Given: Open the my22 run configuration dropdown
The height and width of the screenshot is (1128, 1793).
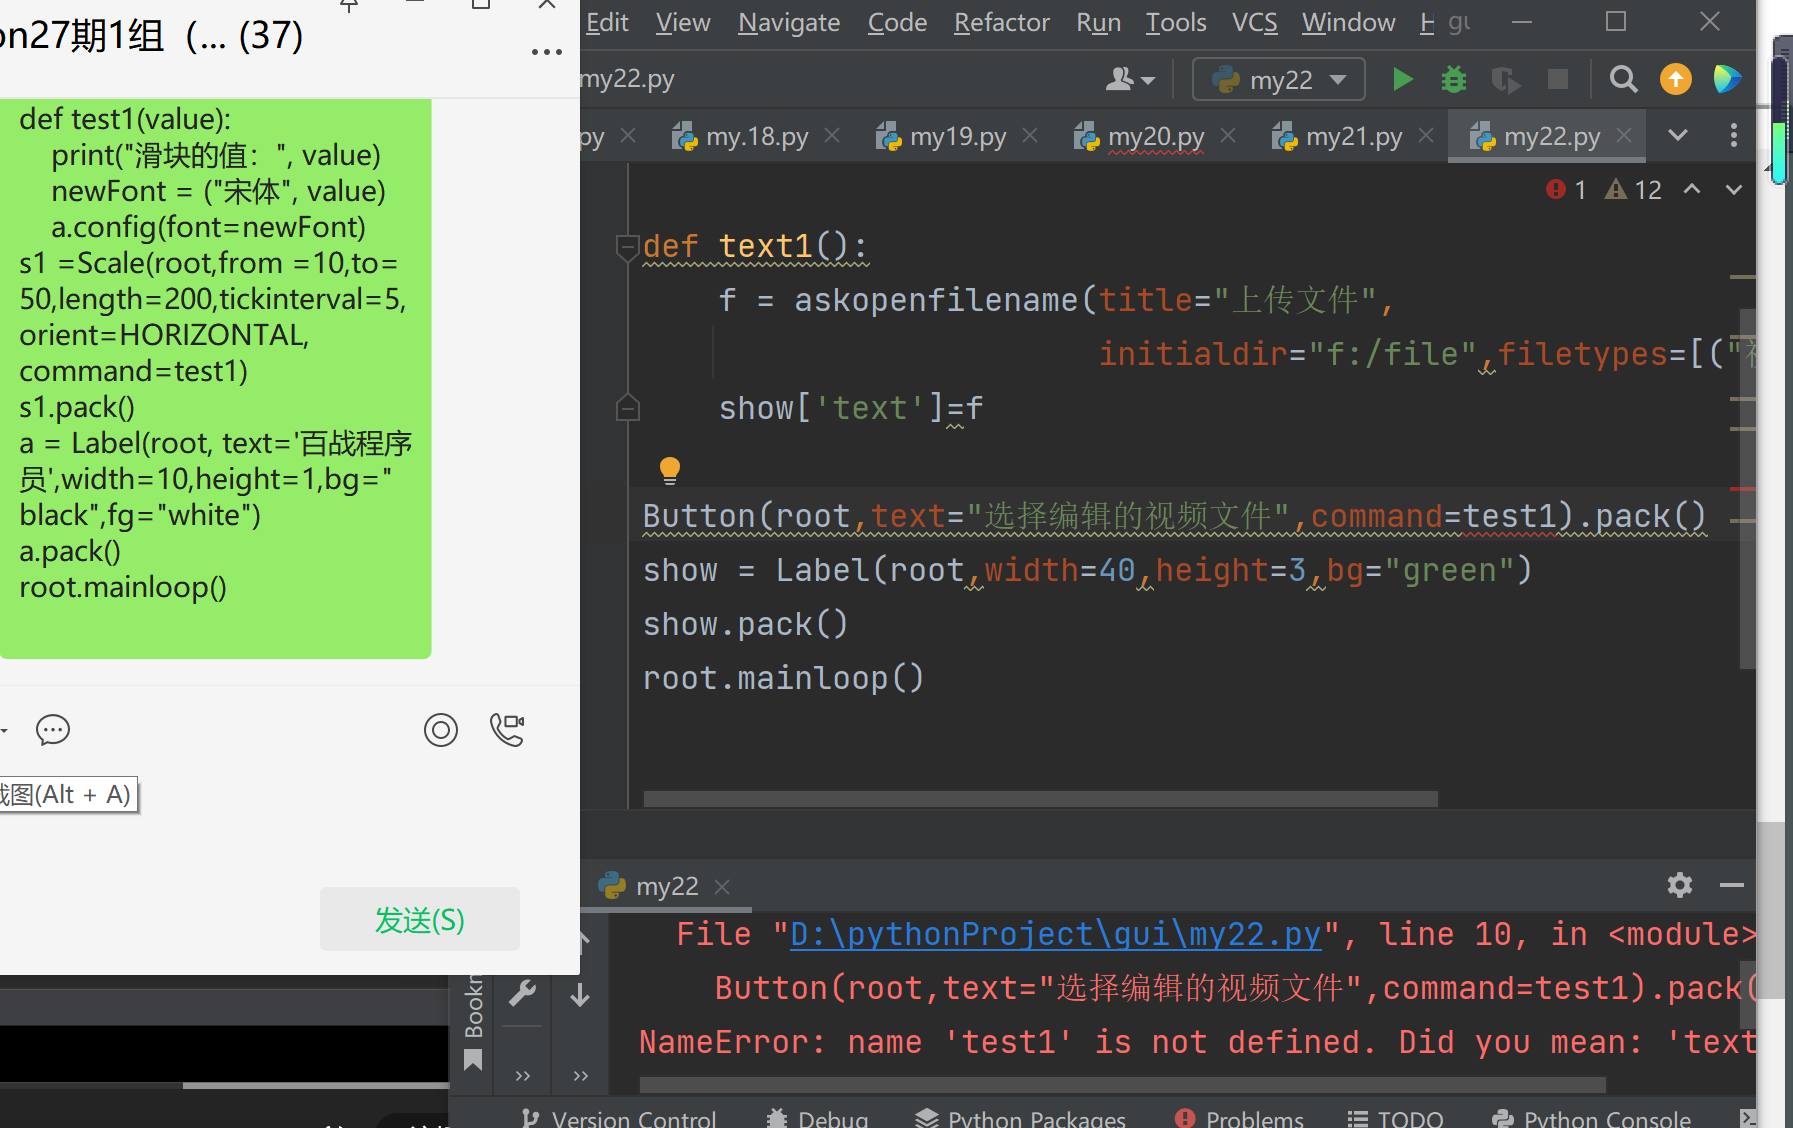Looking at the screenshot, I should coord(1278,79).
